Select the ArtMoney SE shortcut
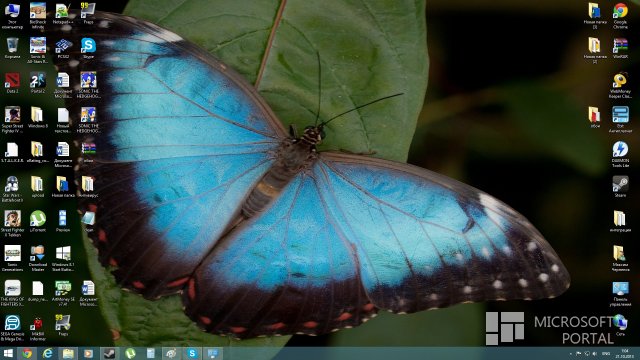The image size is (640, 360). coord(63,293)
